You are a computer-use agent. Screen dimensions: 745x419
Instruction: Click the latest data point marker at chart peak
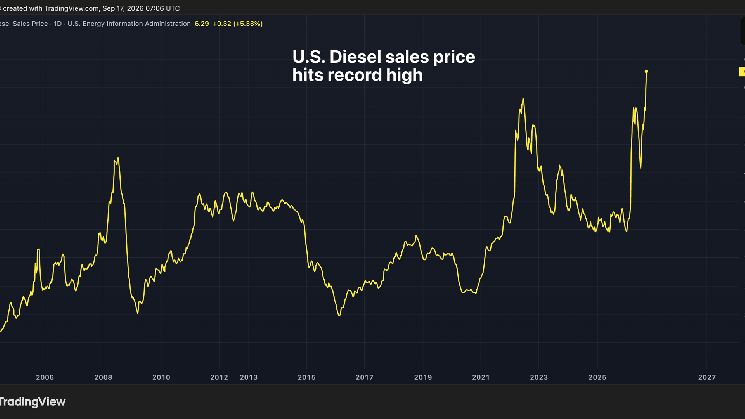pyautogui.click(x=647, y=71)
